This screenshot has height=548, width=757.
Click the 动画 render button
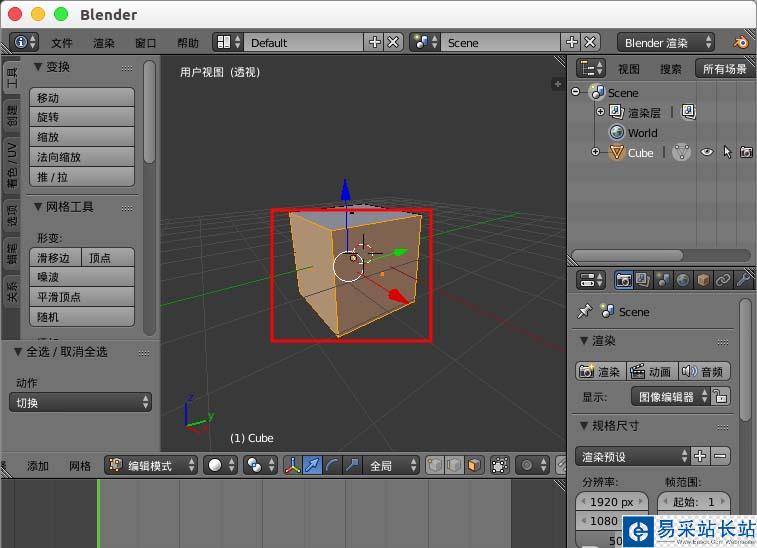[x=652, y=371]
